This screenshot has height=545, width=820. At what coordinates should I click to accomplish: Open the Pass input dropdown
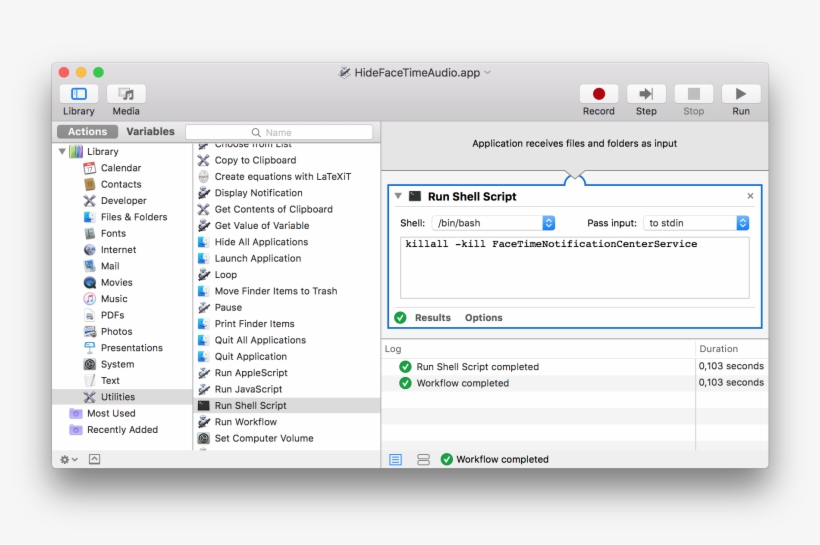click(x=696, y=223)
